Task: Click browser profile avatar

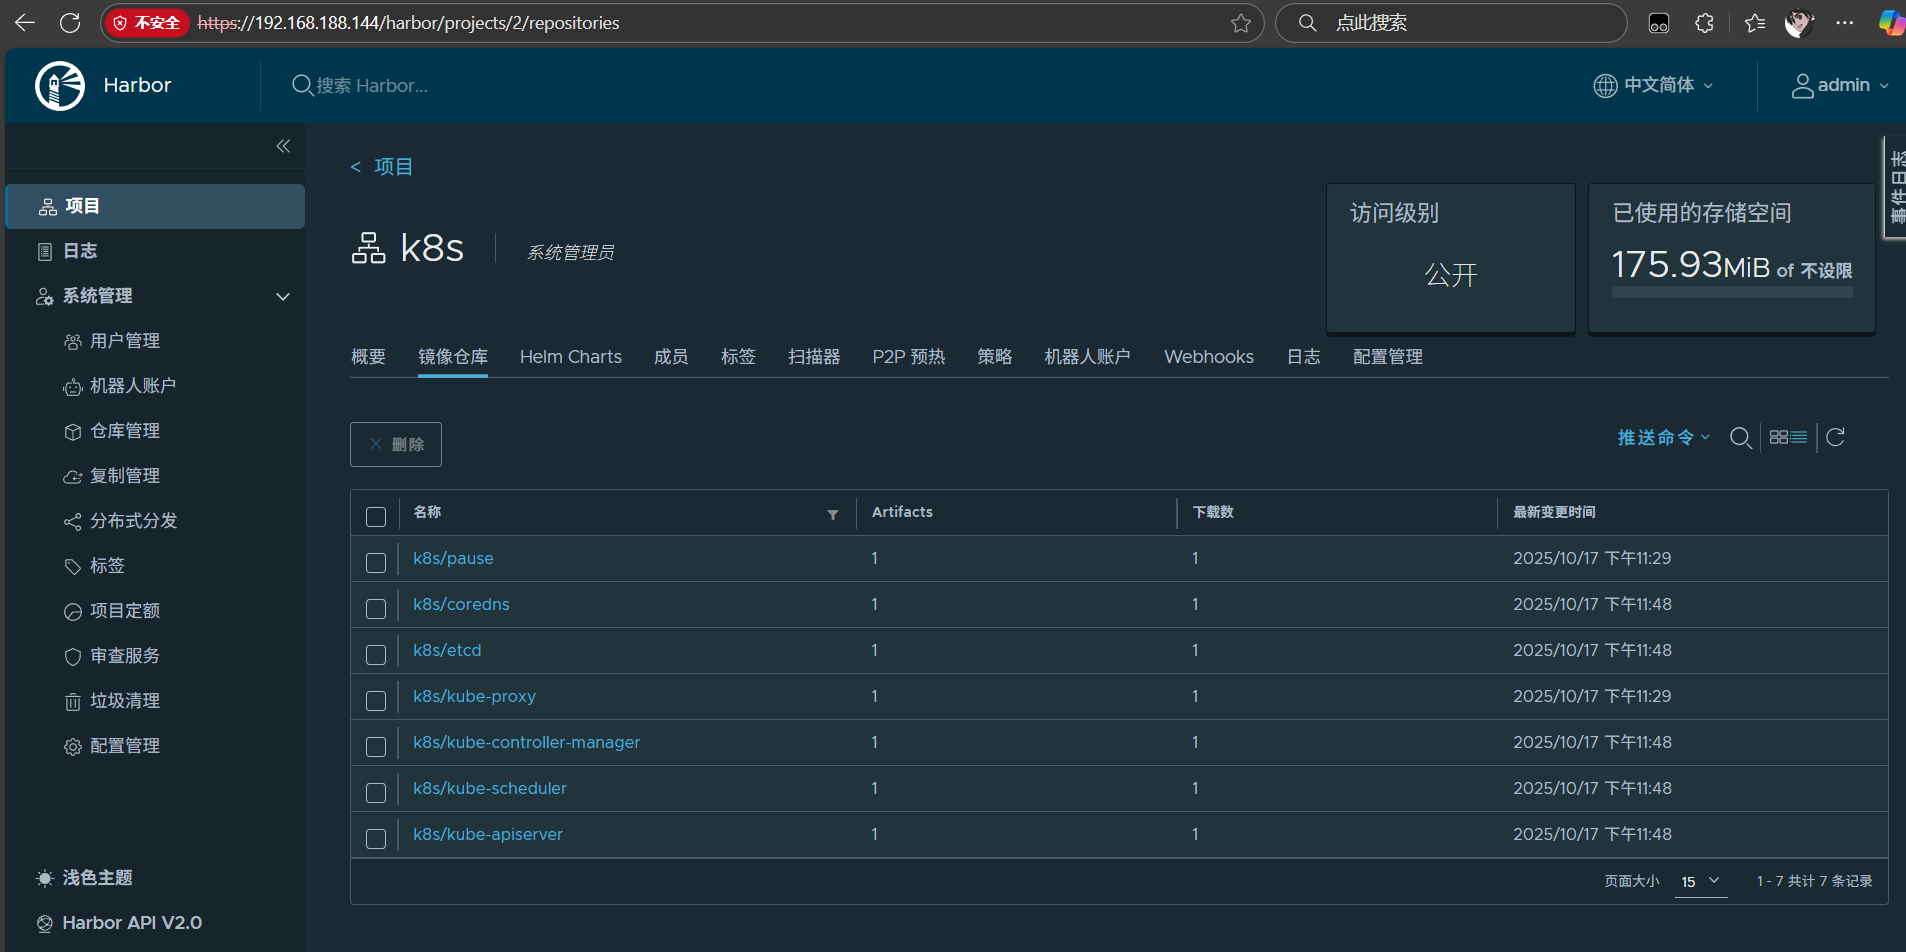Action: 1799,23
